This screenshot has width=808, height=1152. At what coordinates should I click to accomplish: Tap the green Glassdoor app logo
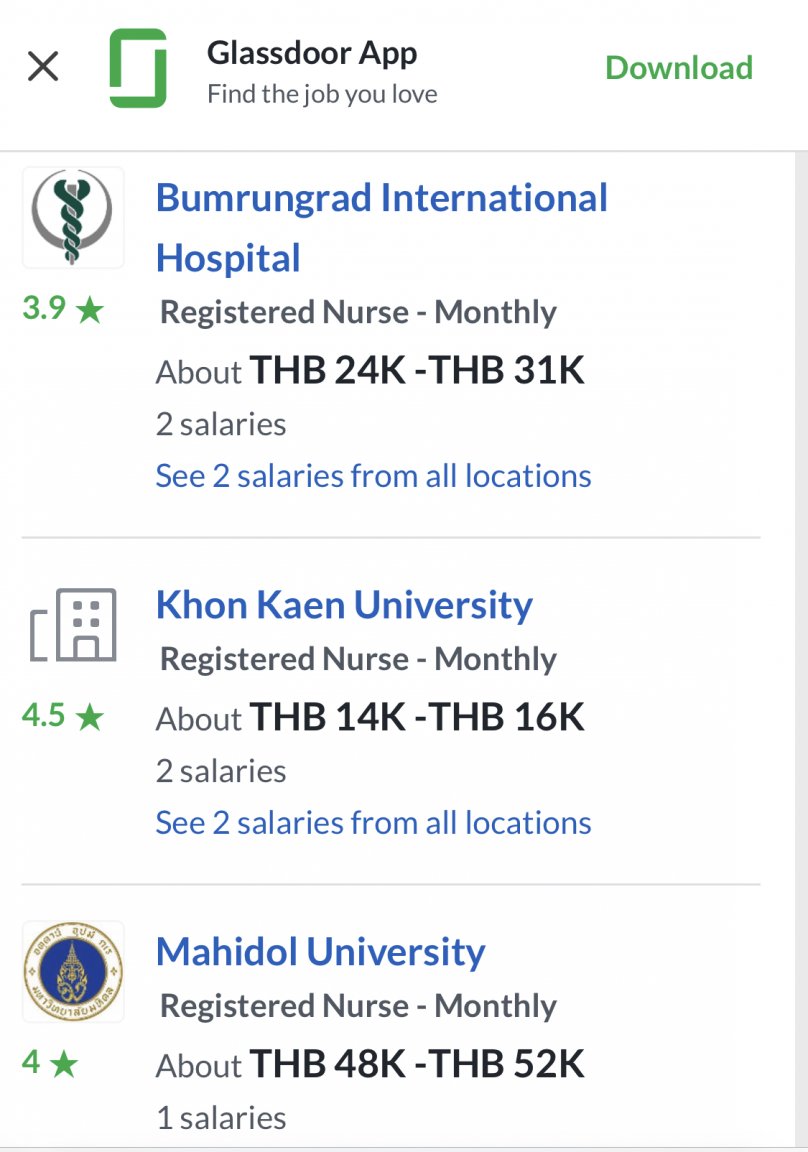[x=138, y=68]
